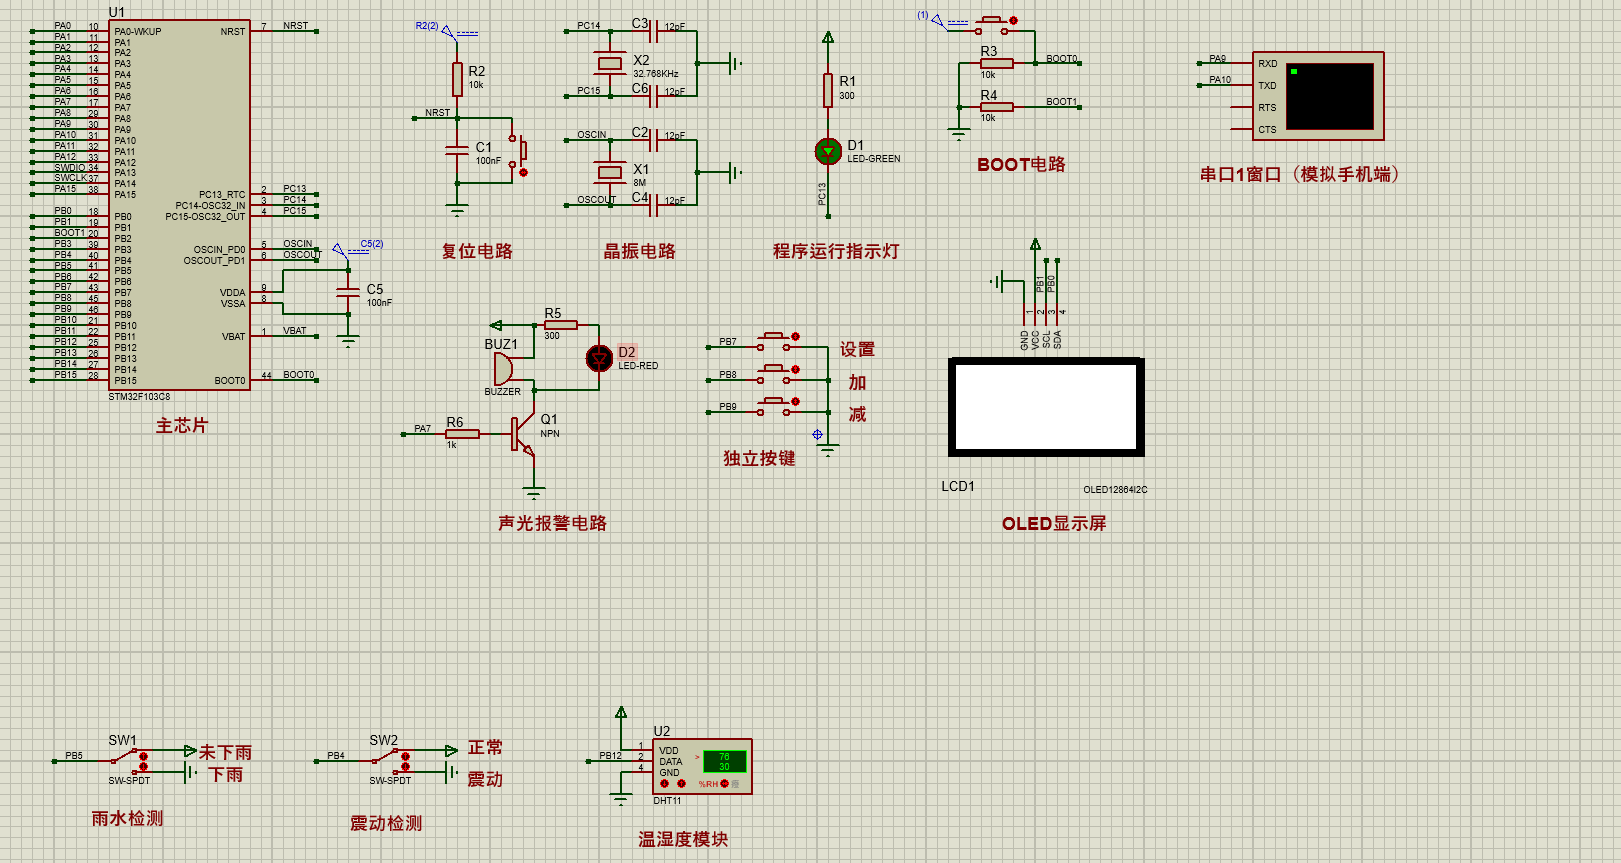Viewport: 1621px width, 863px height.
Task: Click the "正常" label near SW2
Action: point(486,747)
